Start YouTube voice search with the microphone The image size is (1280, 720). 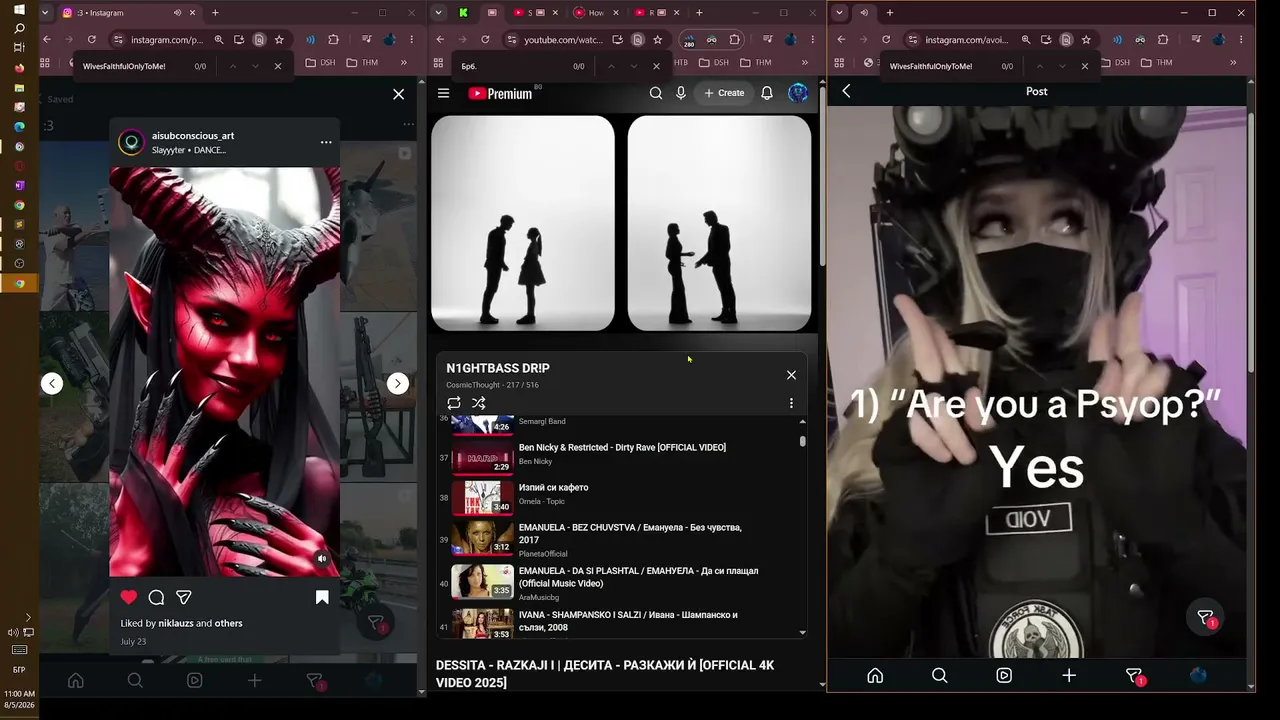tap(681, 93)
